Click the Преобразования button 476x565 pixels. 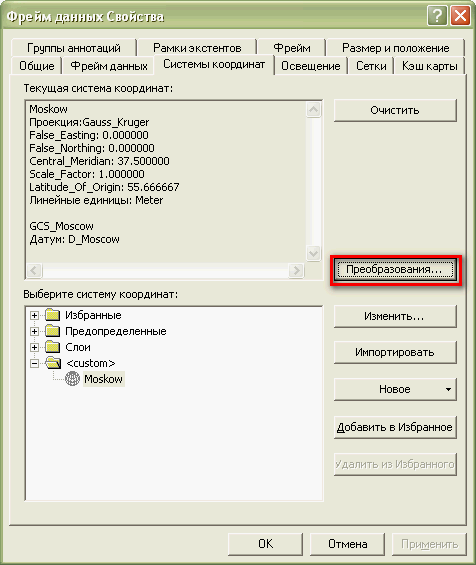pos(395,270)
